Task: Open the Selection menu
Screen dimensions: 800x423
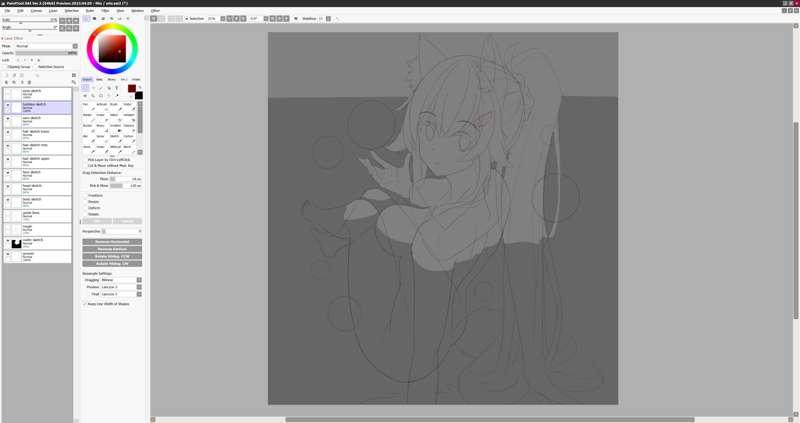Action: [71, 11]
